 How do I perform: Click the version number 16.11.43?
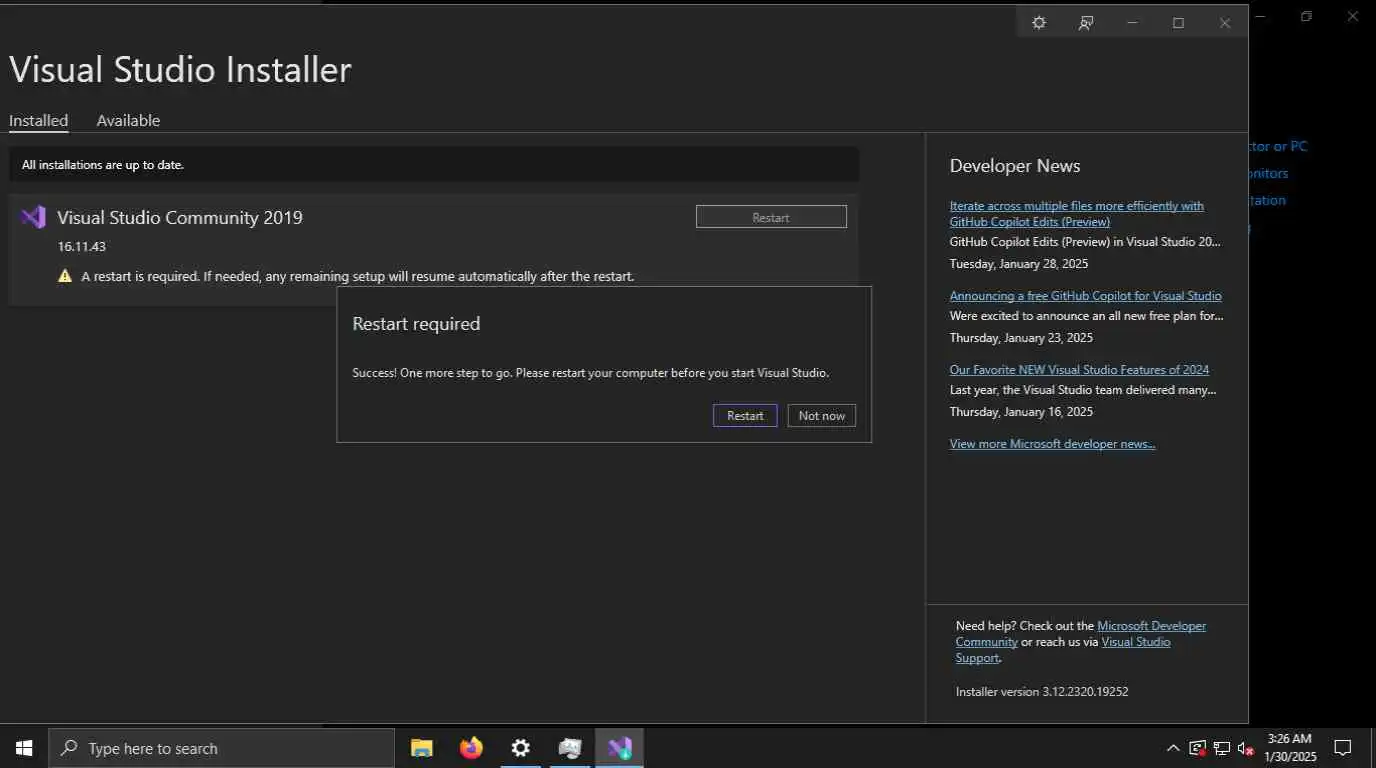tap(82, 246)
